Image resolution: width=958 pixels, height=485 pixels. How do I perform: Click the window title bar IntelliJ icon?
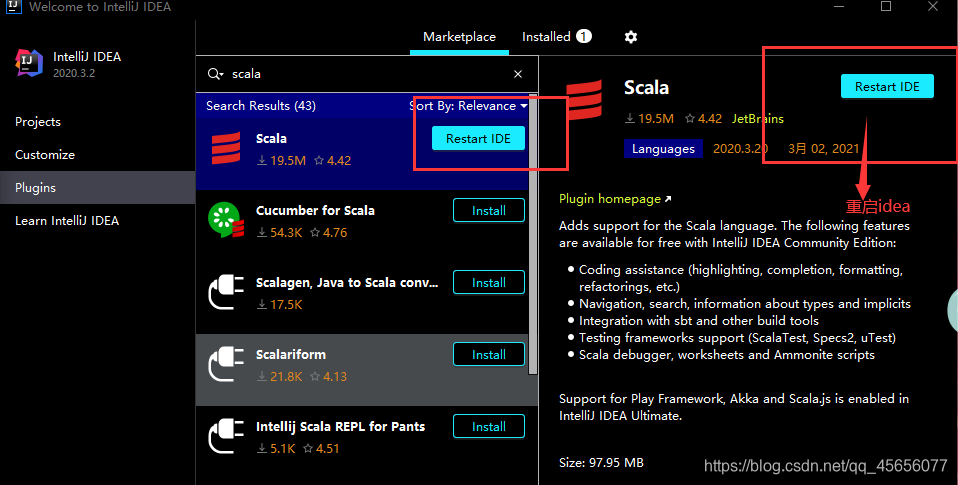coord(13,7)
